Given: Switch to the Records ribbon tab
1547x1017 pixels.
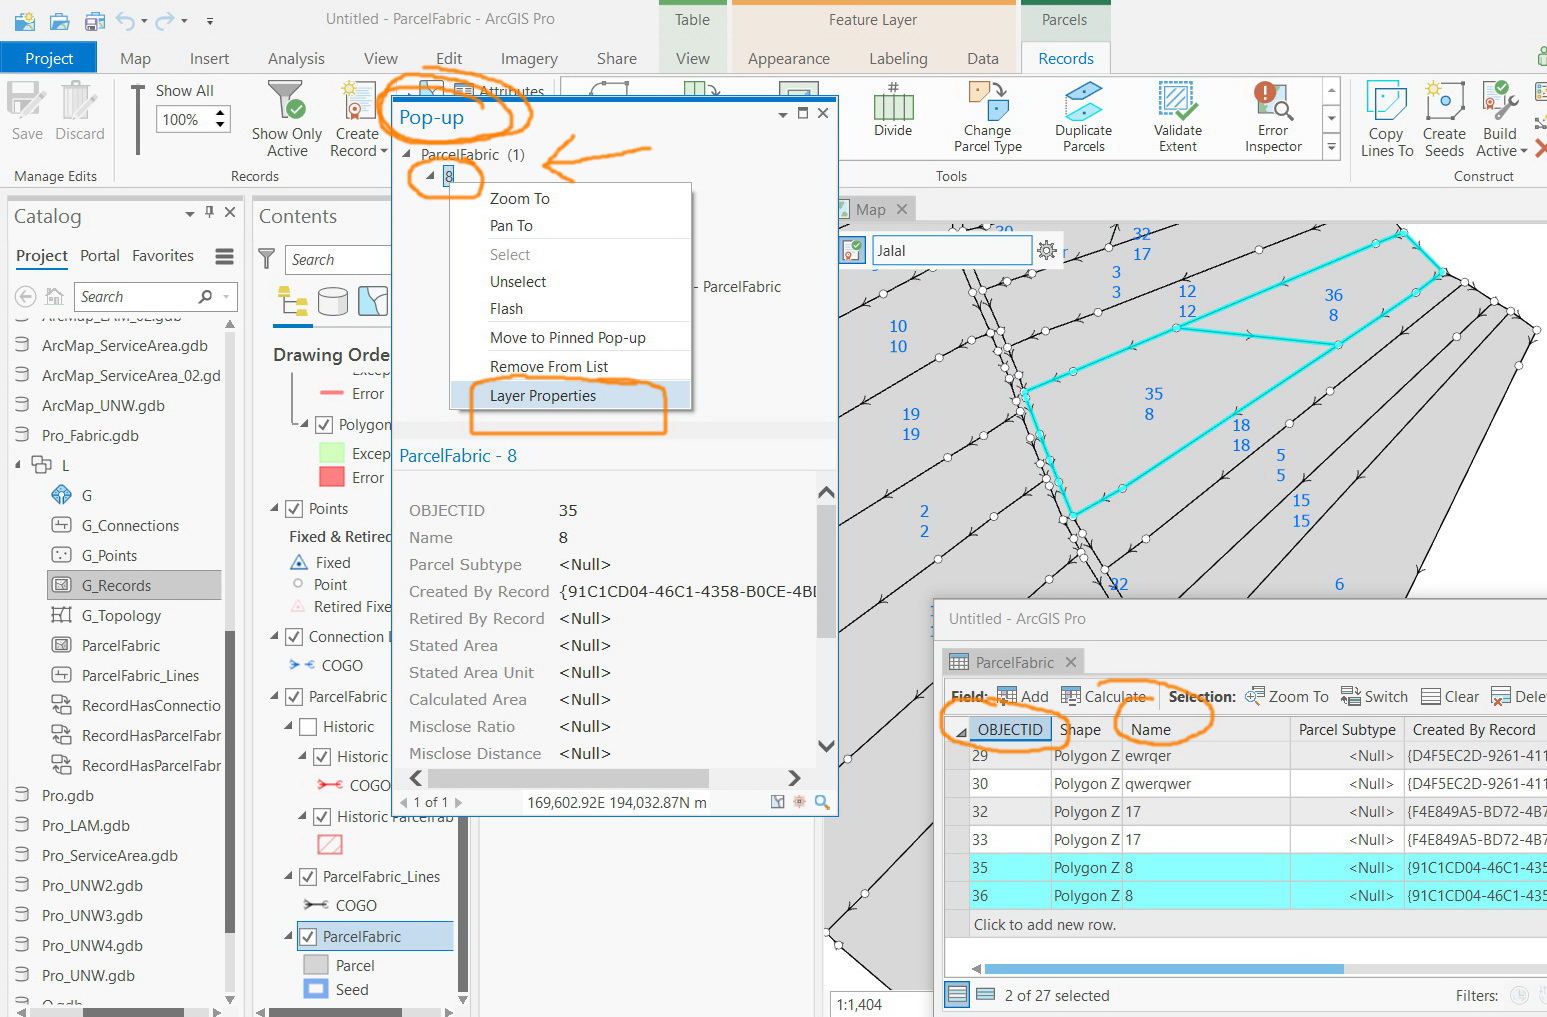Looking at the screenshot, I should [1066, 58].
